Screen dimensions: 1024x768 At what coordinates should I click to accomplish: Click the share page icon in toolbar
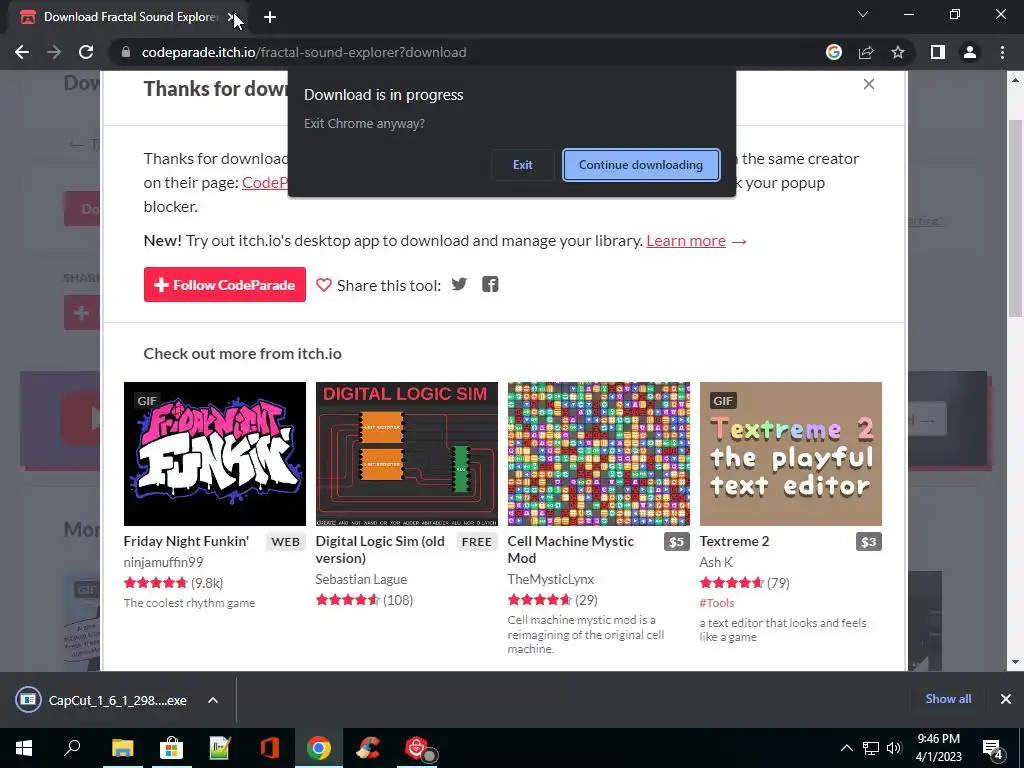tap(866, 52)
